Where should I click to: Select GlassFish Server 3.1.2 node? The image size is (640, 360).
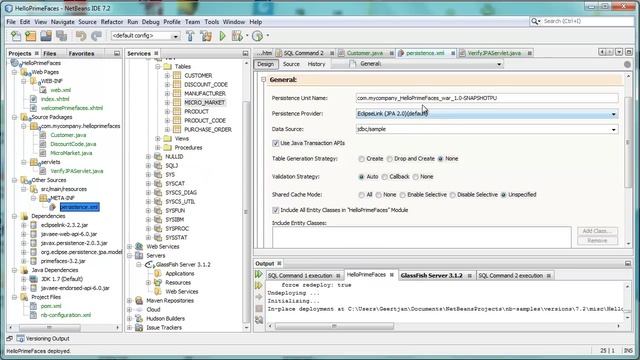coord(183,264)
